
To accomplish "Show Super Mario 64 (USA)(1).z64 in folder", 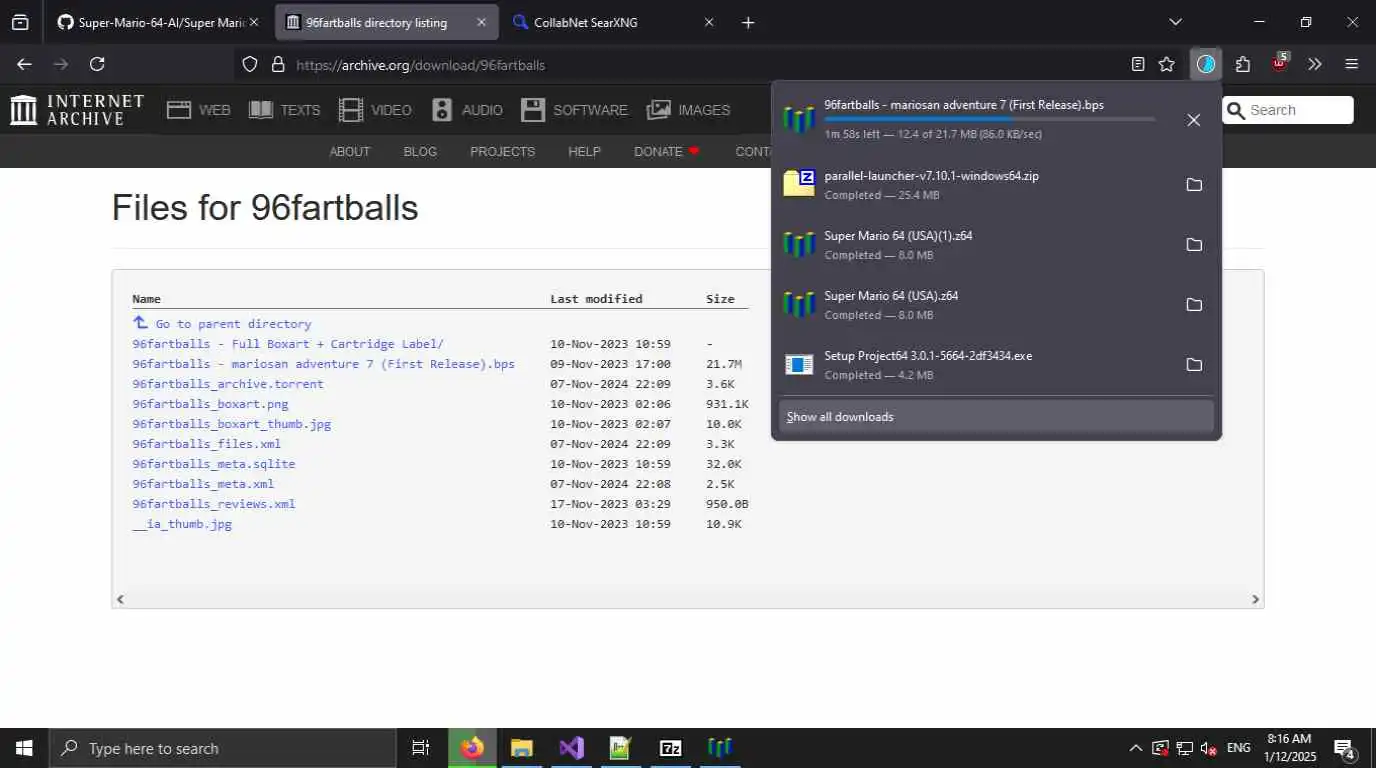I will click(x=1193, y=245).
